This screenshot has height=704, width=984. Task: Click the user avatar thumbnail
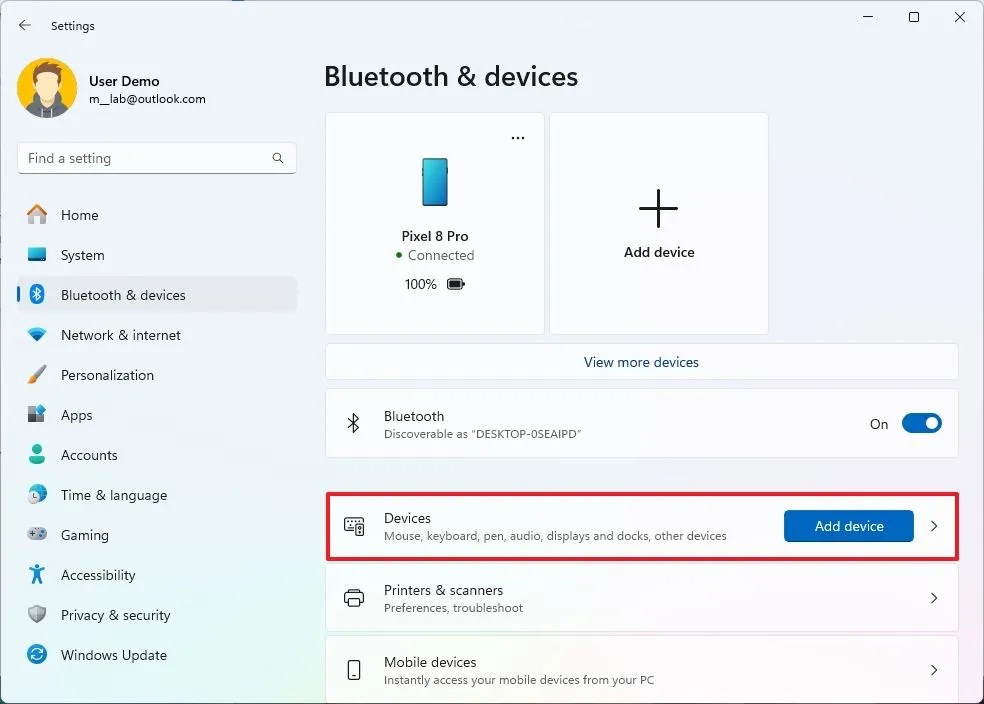(47, 88)
